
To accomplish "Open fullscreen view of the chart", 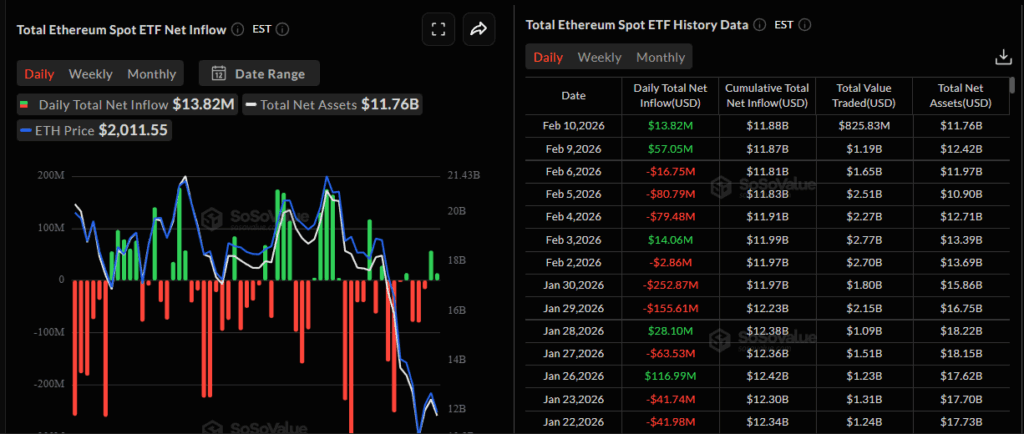I will (x=437, y=30).
